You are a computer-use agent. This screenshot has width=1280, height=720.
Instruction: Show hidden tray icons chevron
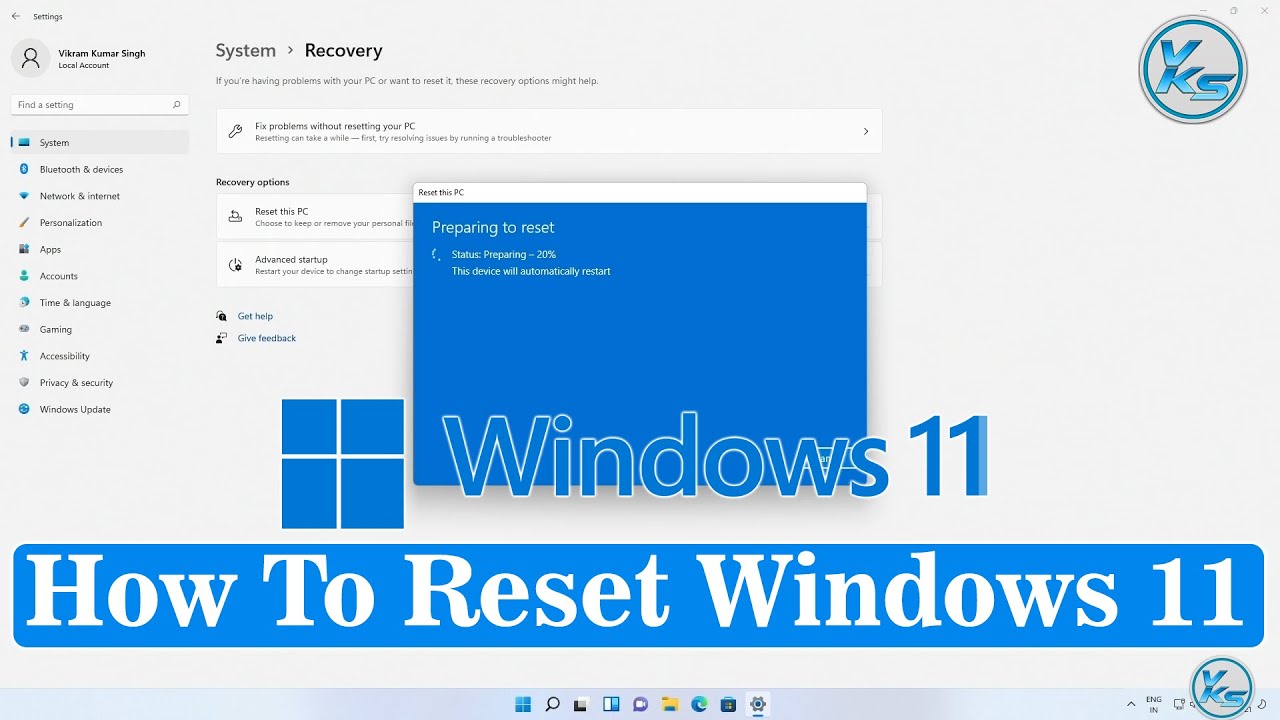(x=1131, y=704)
